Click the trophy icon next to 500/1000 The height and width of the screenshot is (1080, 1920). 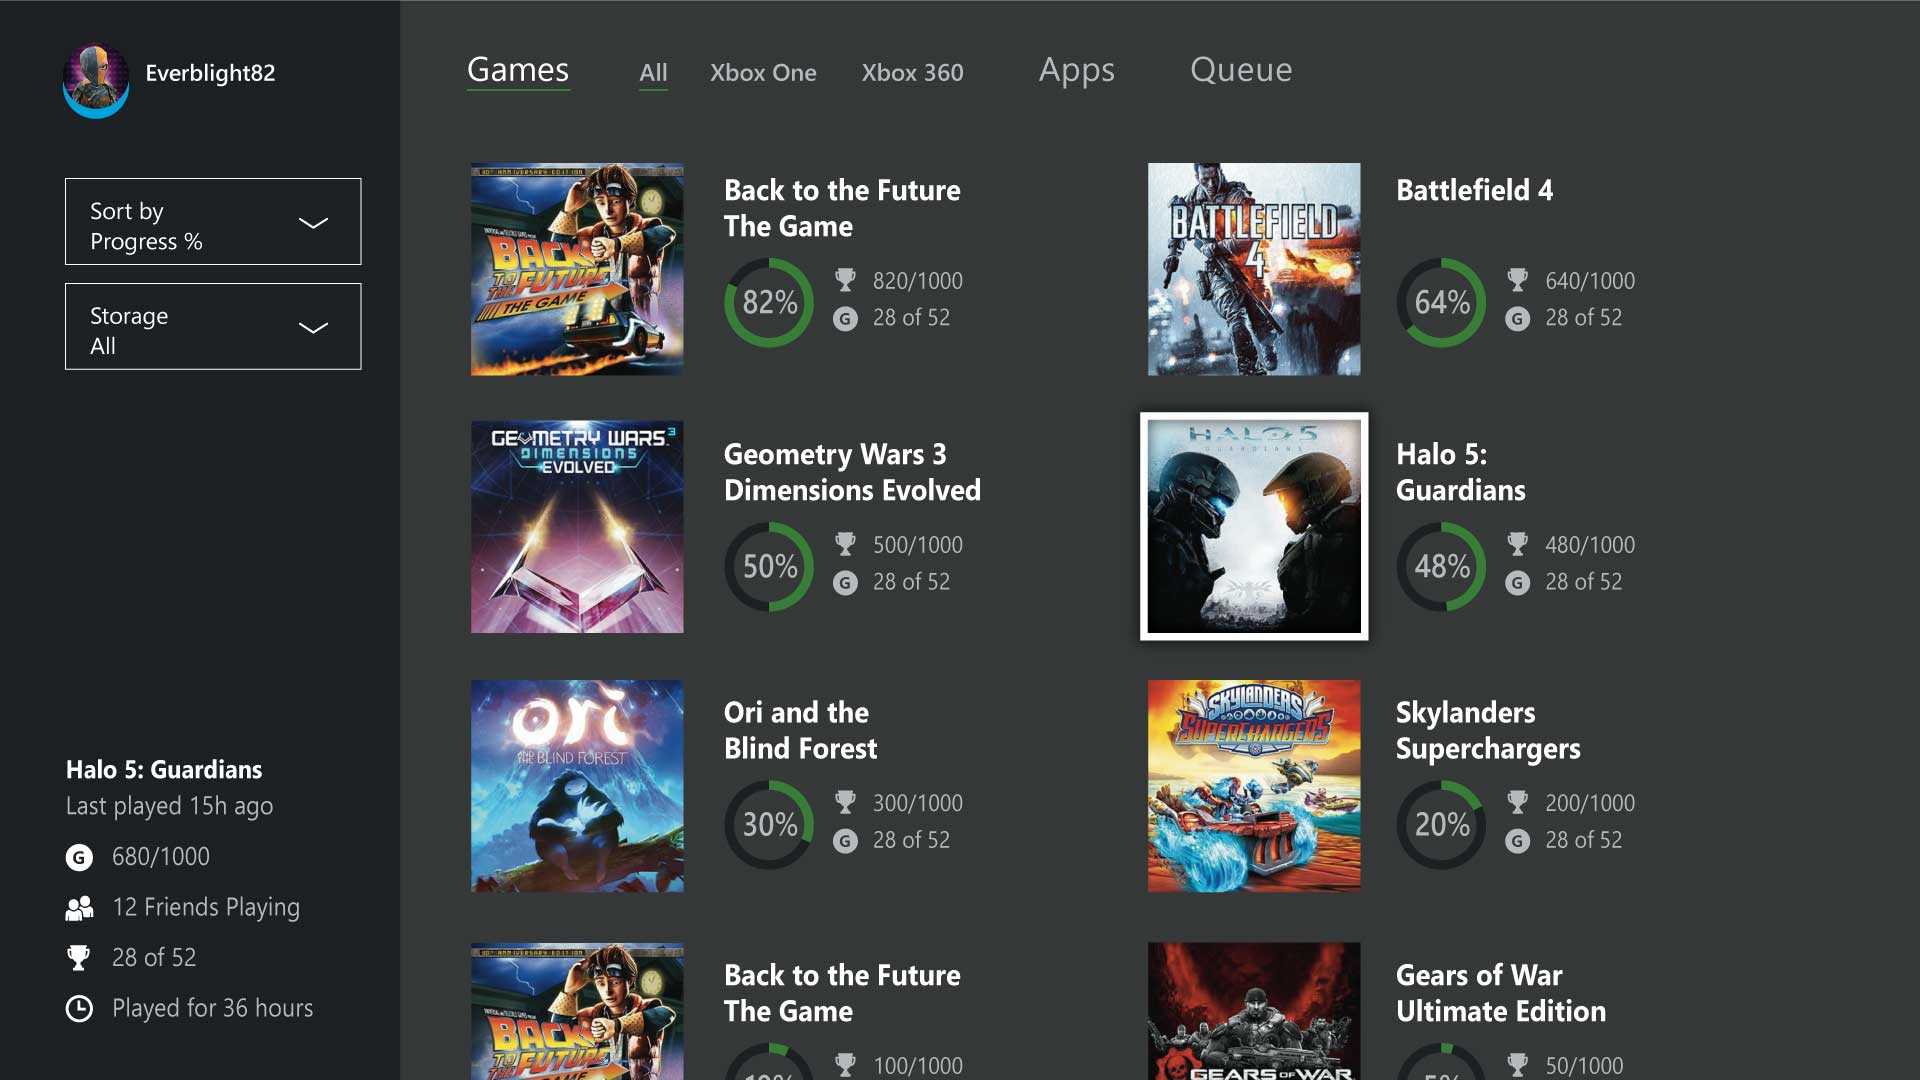coord(845,544)
